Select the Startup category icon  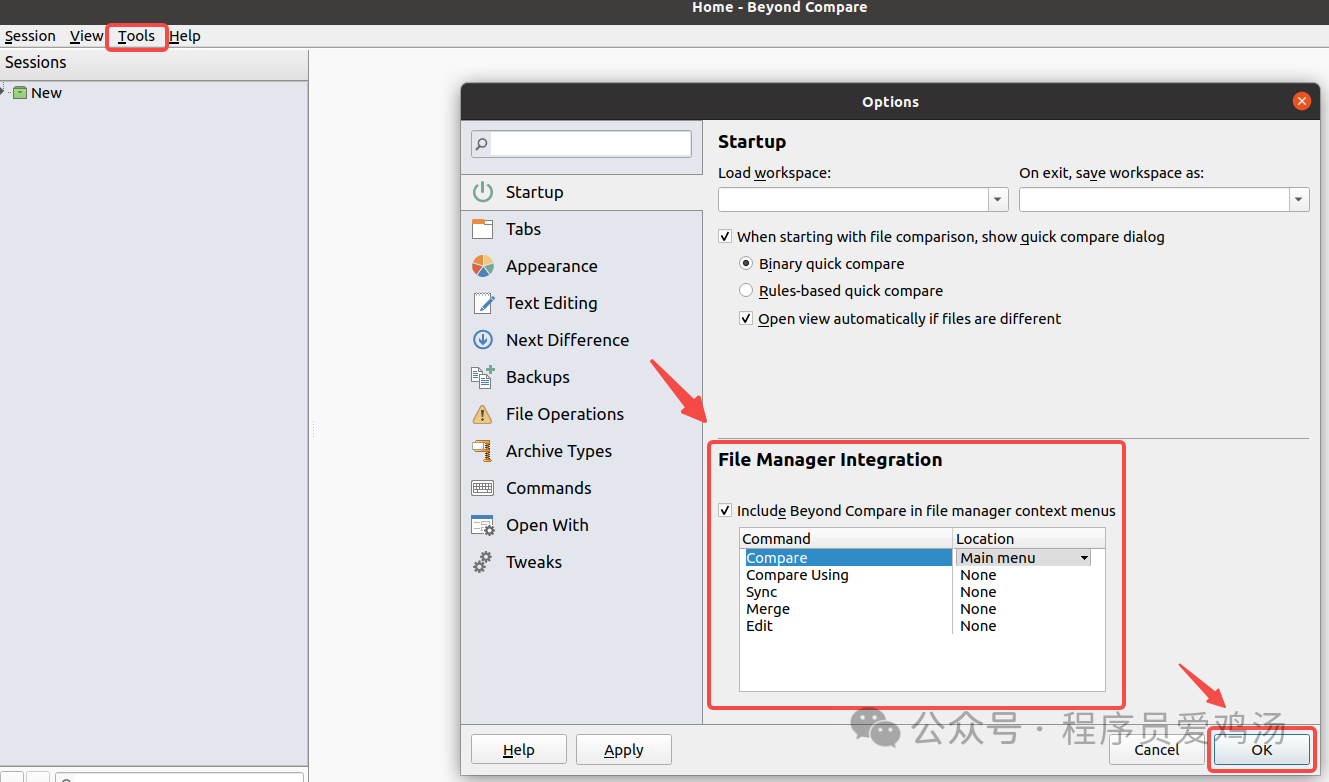[483, 191]
